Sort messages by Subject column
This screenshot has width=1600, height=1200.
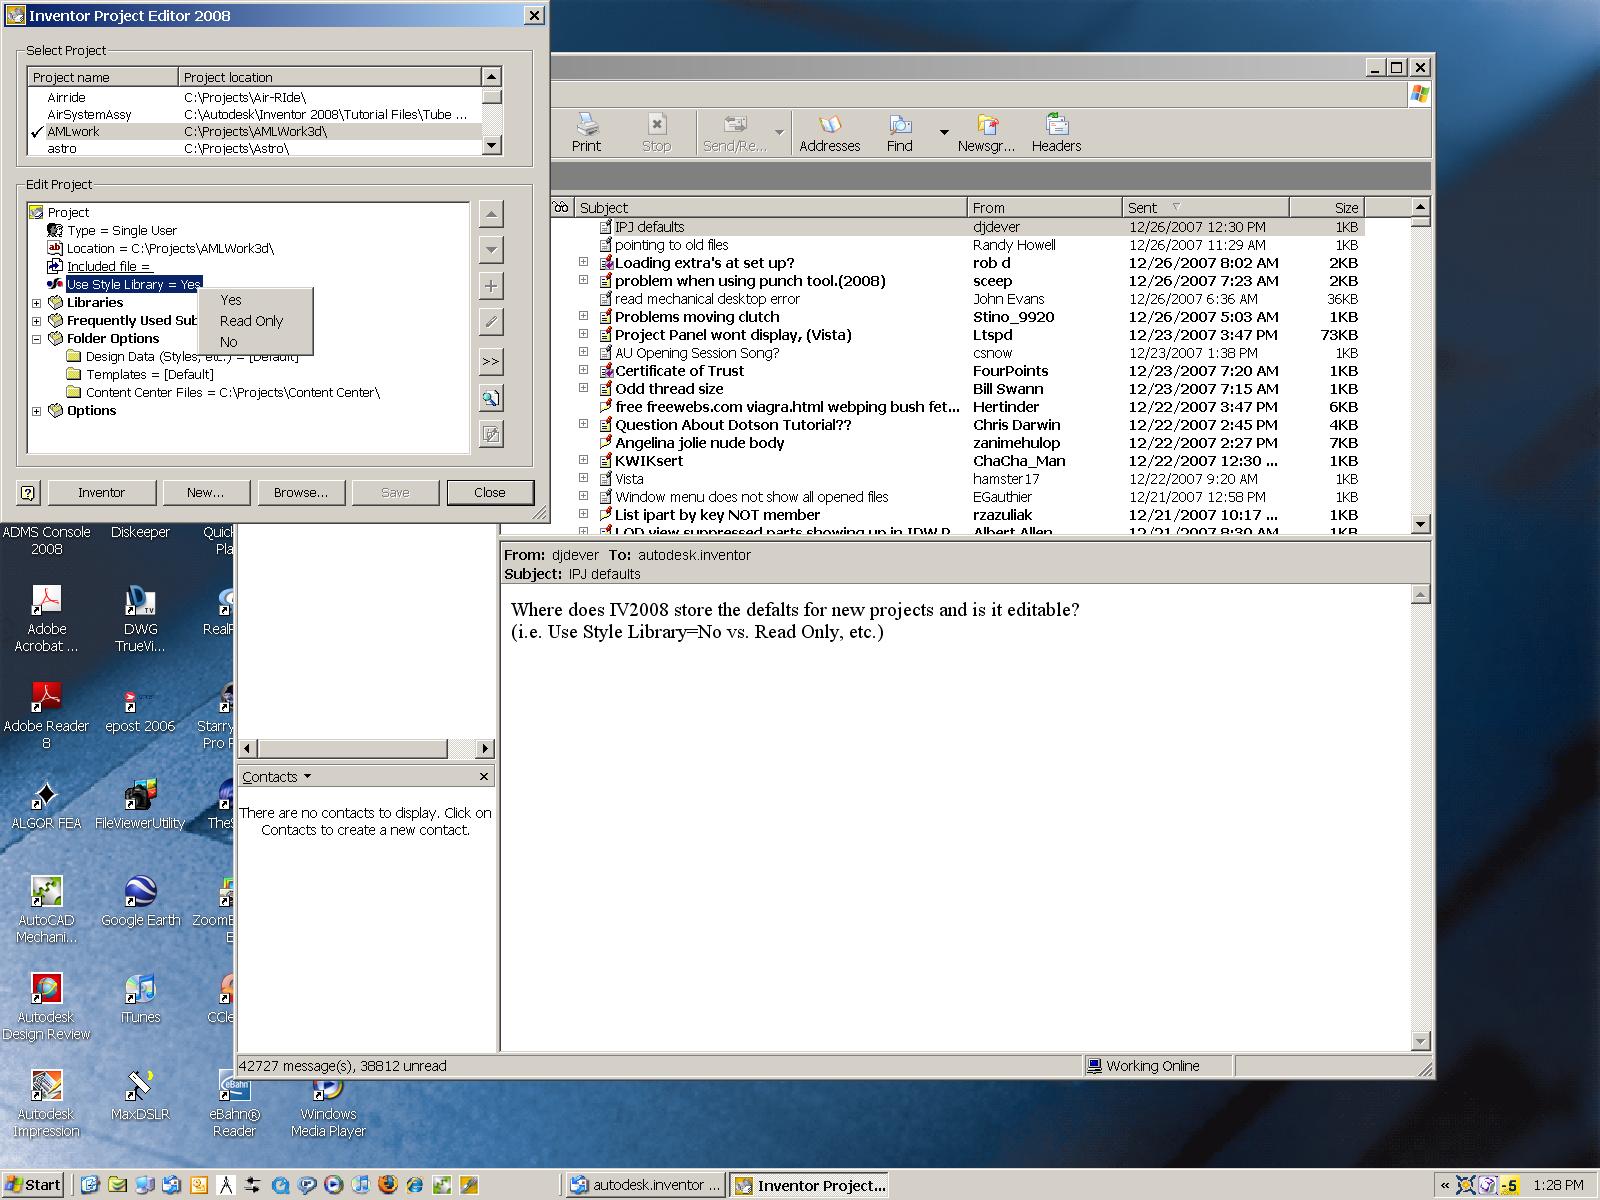point(770,208)
